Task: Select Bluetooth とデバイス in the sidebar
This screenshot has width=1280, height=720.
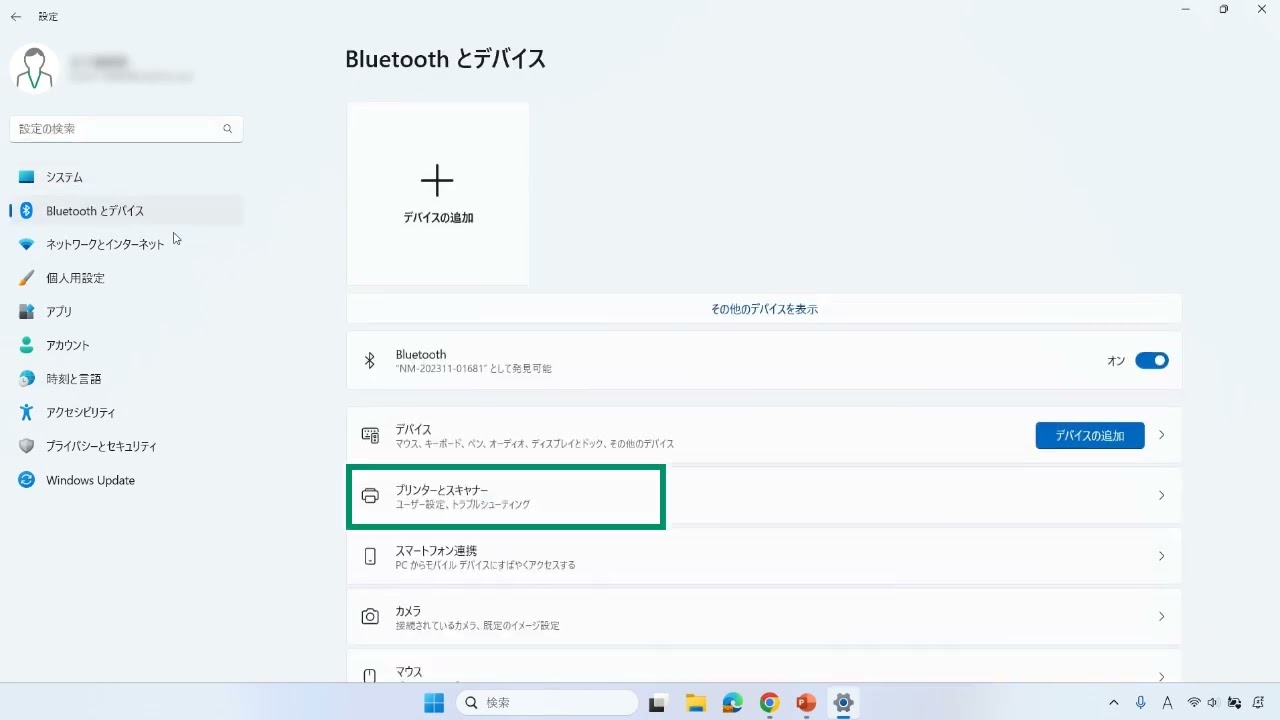Action: pos(126,211)
